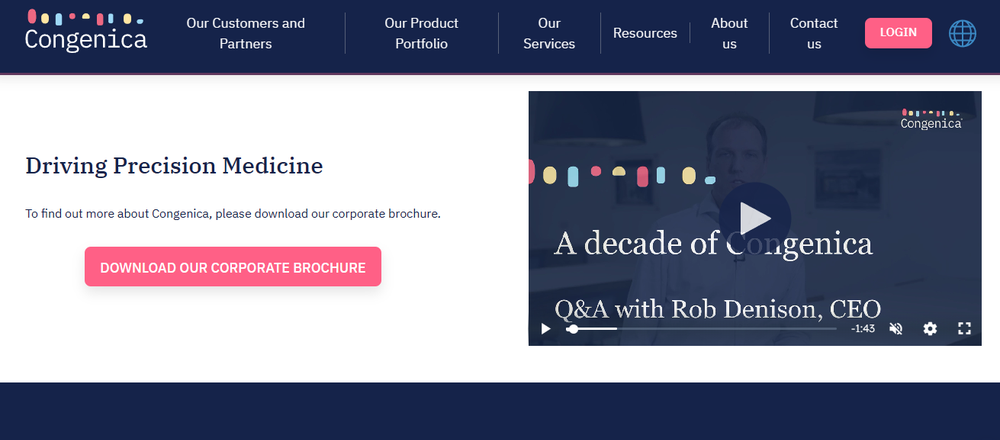Expand the Our Services menu
Screen dimensions: 1000x440
pyautogui.click(x=549, y=33)
